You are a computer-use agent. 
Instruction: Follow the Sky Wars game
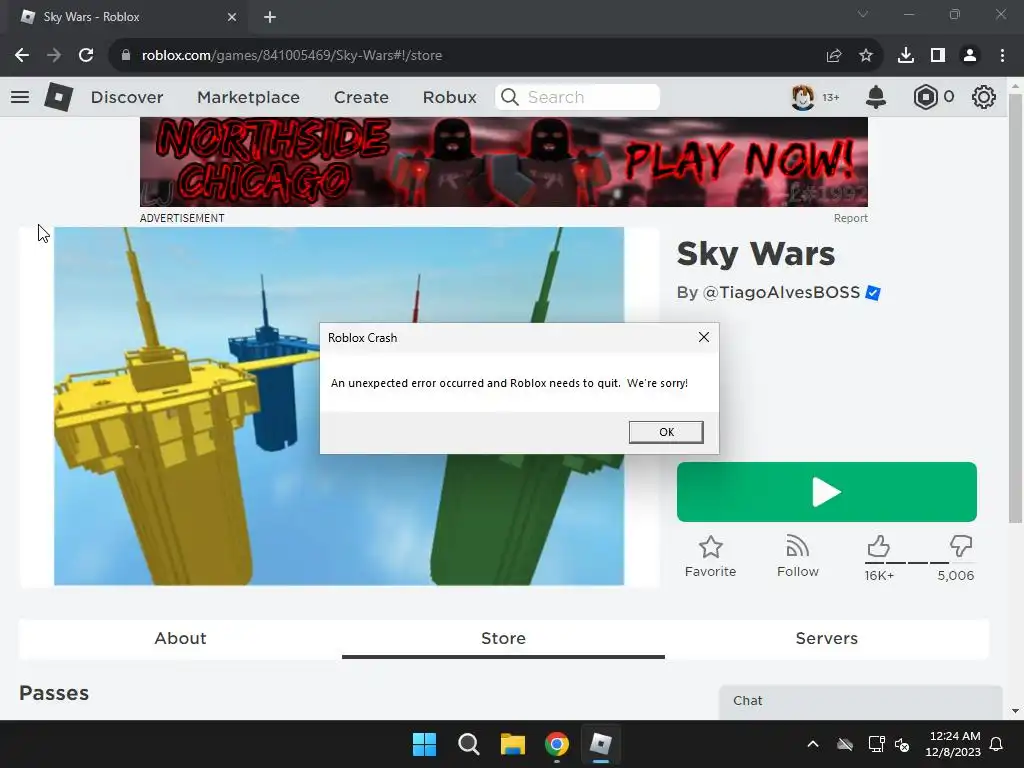[x=797, y=556]
